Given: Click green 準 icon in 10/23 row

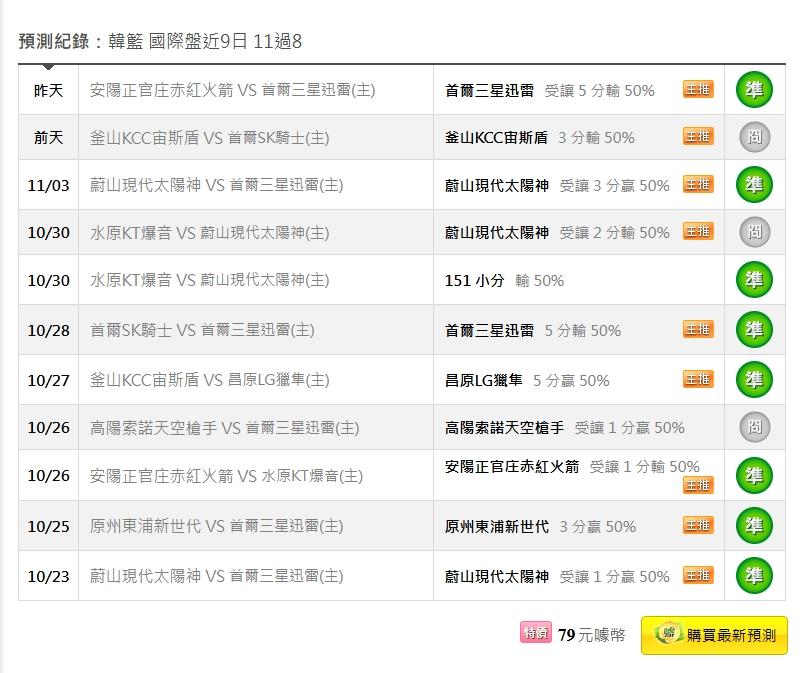Looking at the screenshot, I should [x=754, y=575].
